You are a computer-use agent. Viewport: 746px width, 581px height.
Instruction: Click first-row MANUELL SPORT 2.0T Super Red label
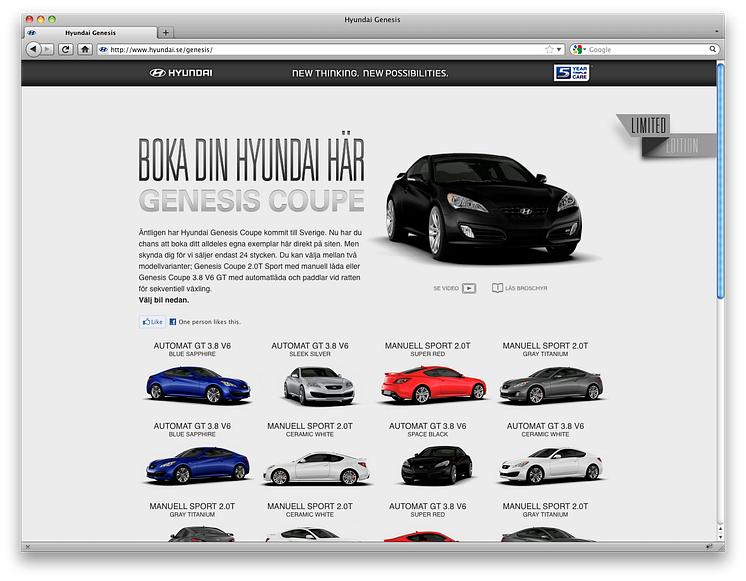[428, 349]
